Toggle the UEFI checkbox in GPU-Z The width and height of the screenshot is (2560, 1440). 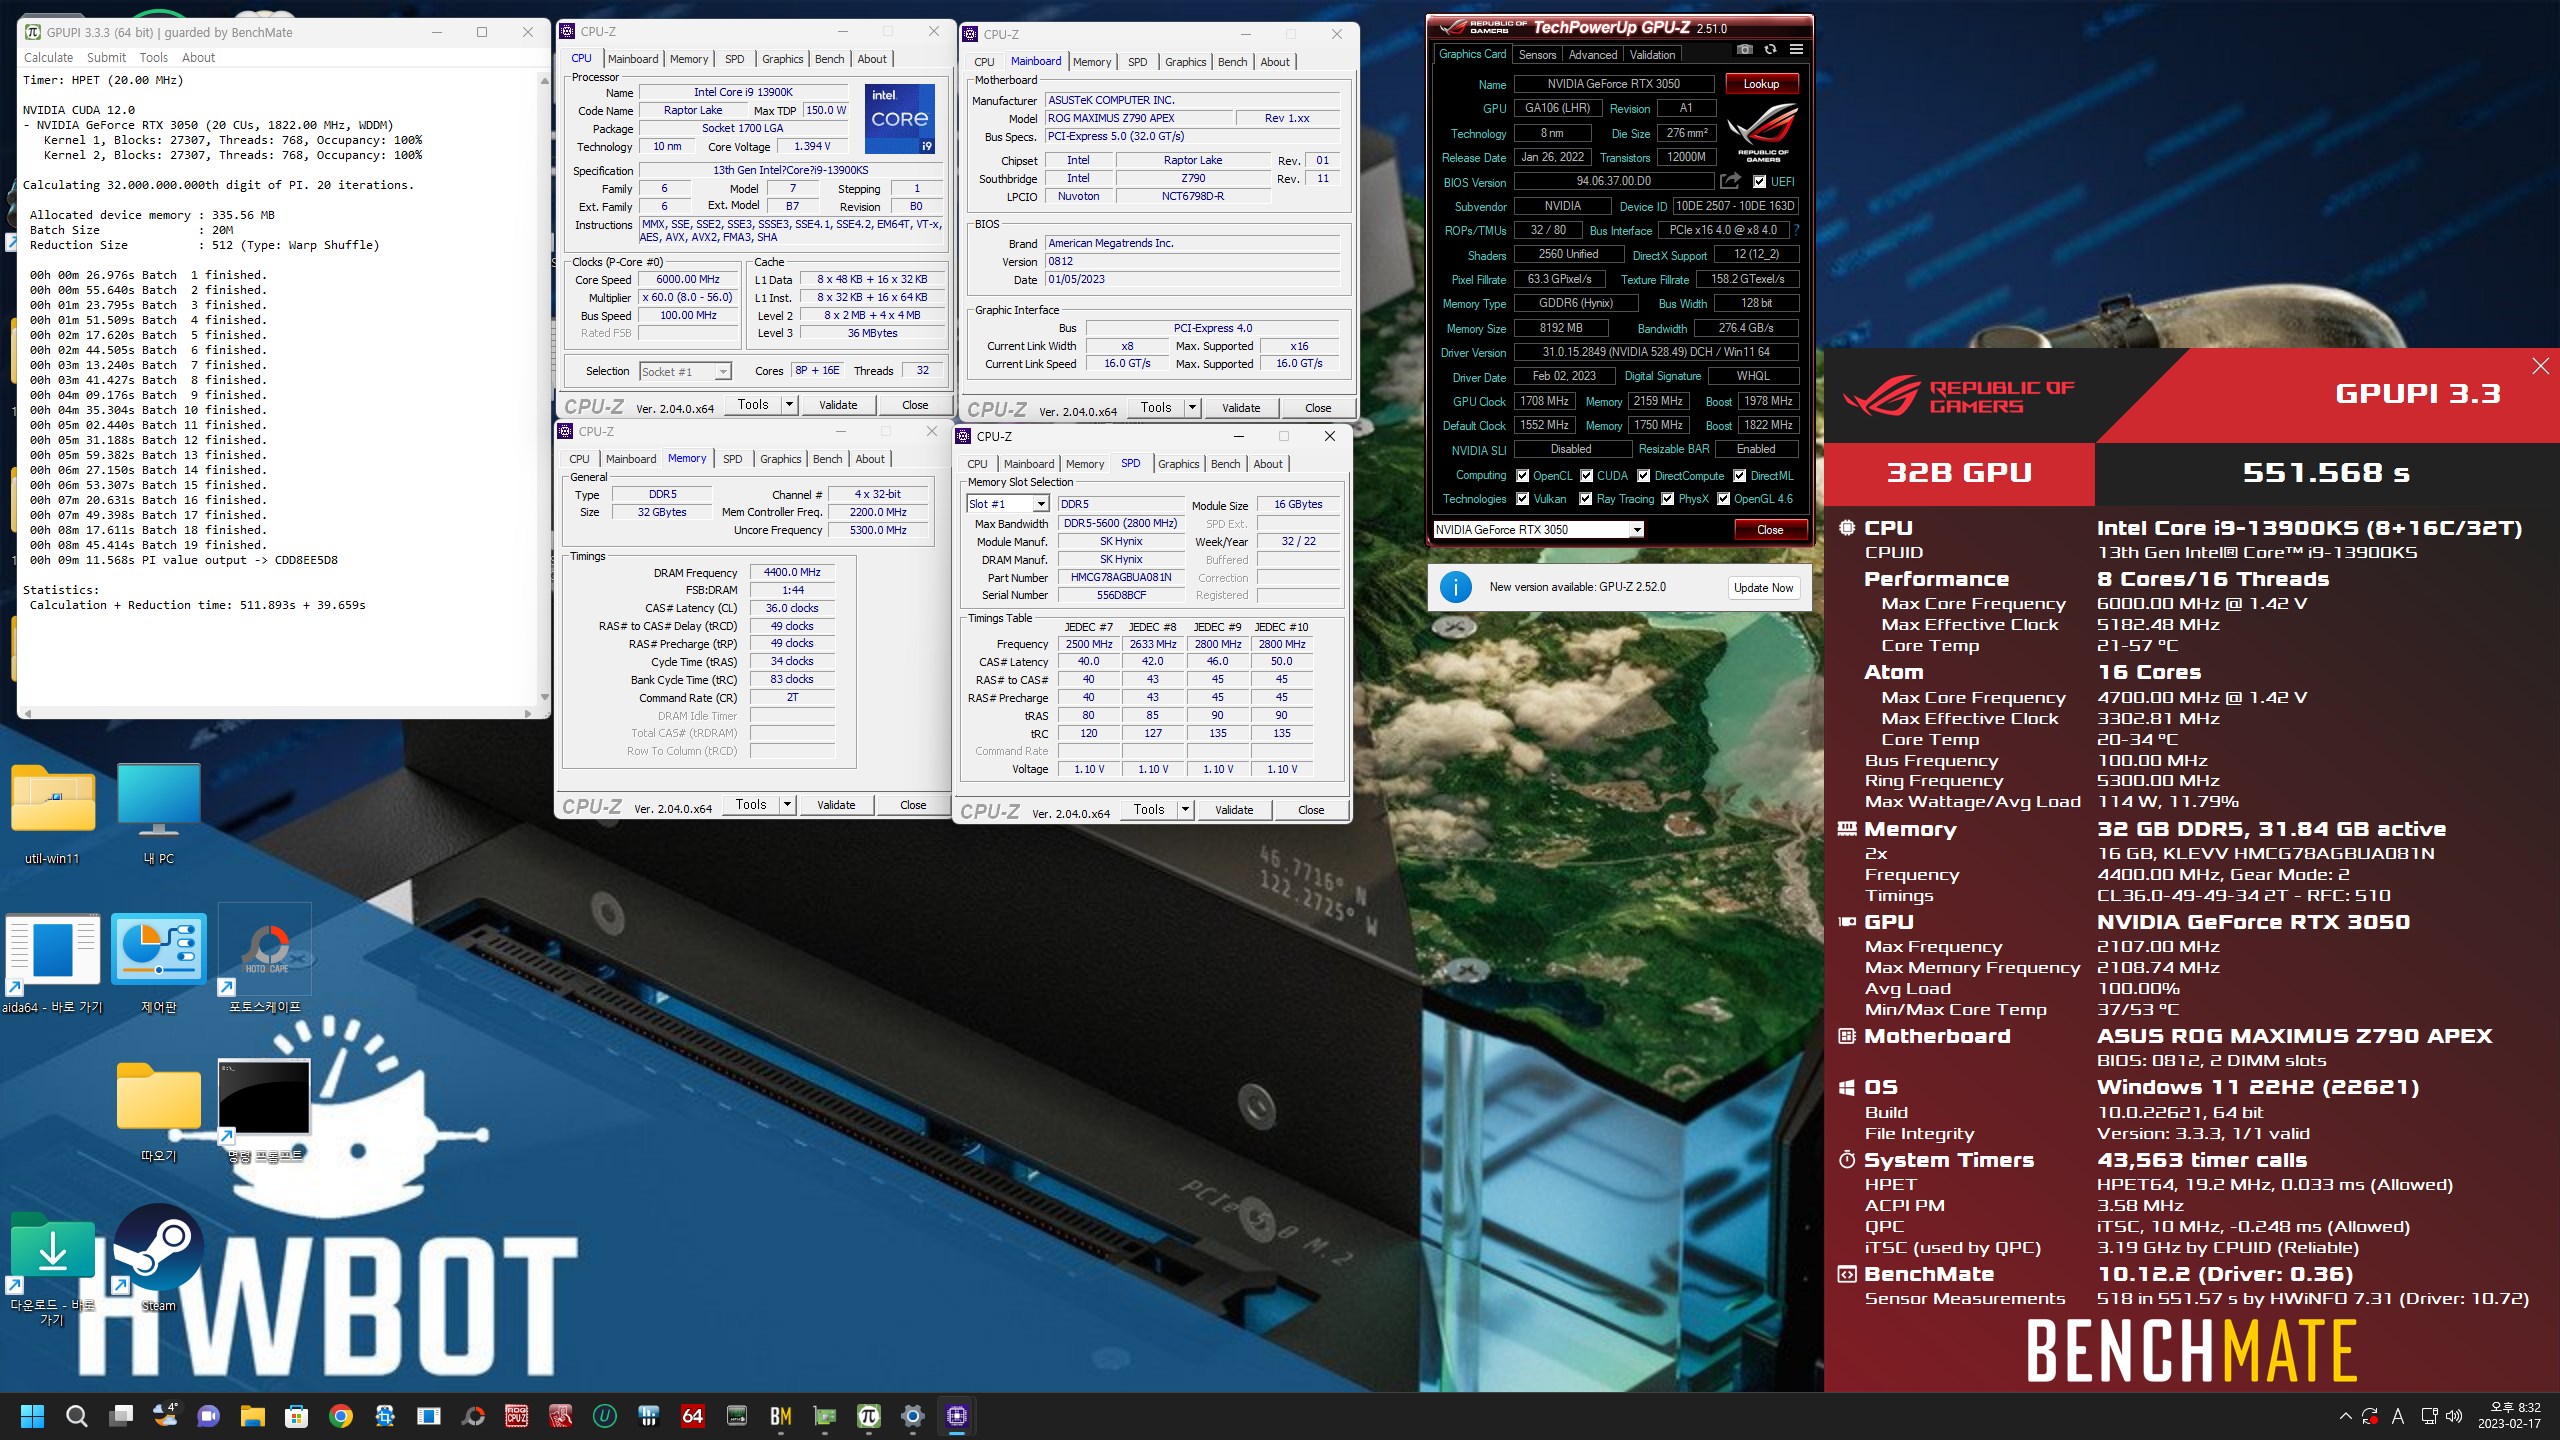[x=1759, y=182]
